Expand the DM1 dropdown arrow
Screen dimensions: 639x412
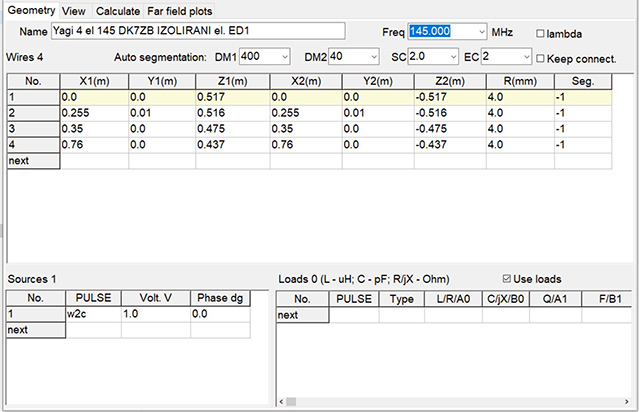pyautogui.click(x=285, y=57)
